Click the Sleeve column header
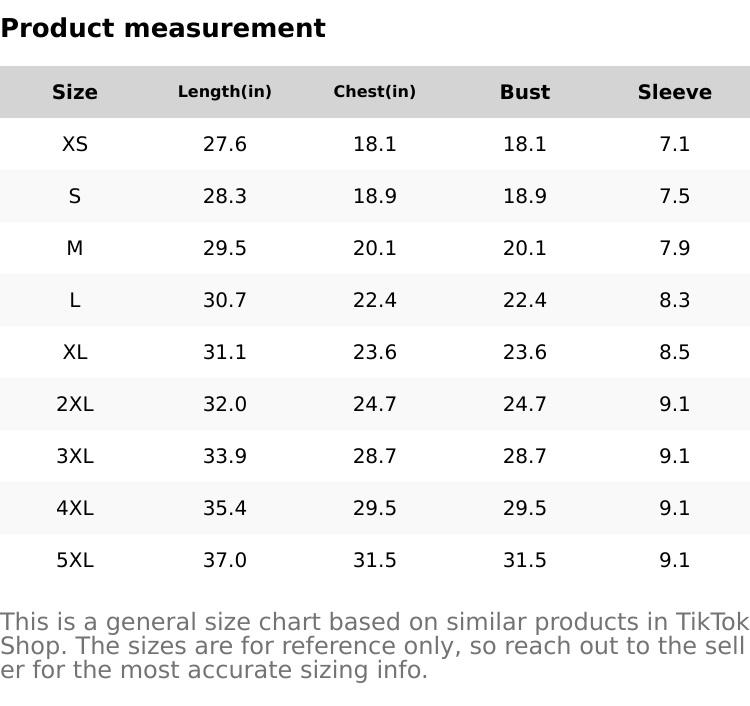The height and width of the screenshot is (706, 750). pos(675,92)
